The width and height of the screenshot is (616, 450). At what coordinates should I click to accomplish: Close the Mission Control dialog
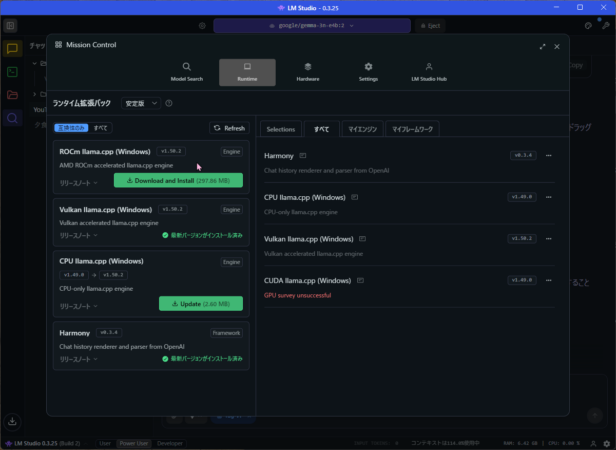557,46
